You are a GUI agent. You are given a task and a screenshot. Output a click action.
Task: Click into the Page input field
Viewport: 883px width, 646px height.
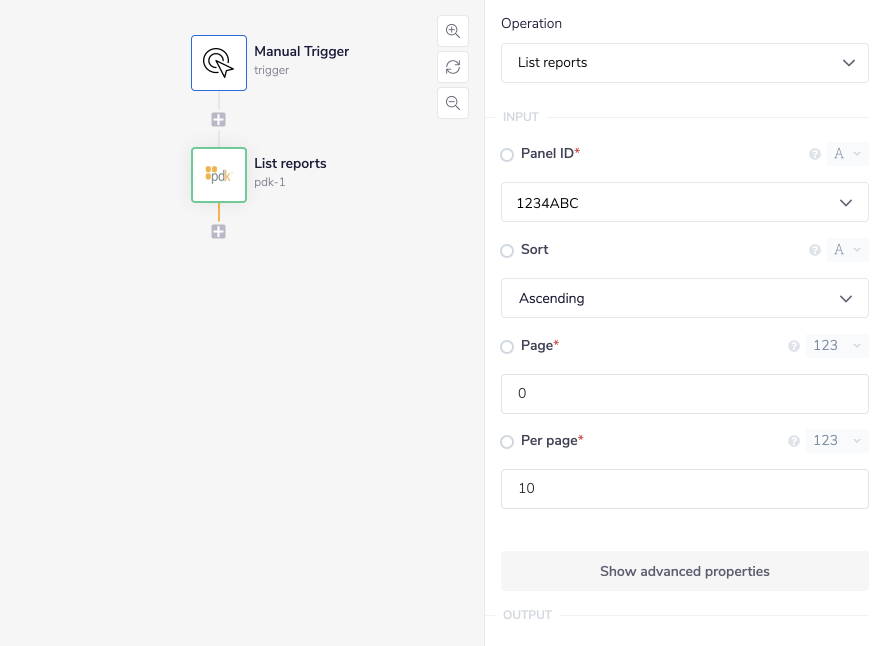[684, 394]
